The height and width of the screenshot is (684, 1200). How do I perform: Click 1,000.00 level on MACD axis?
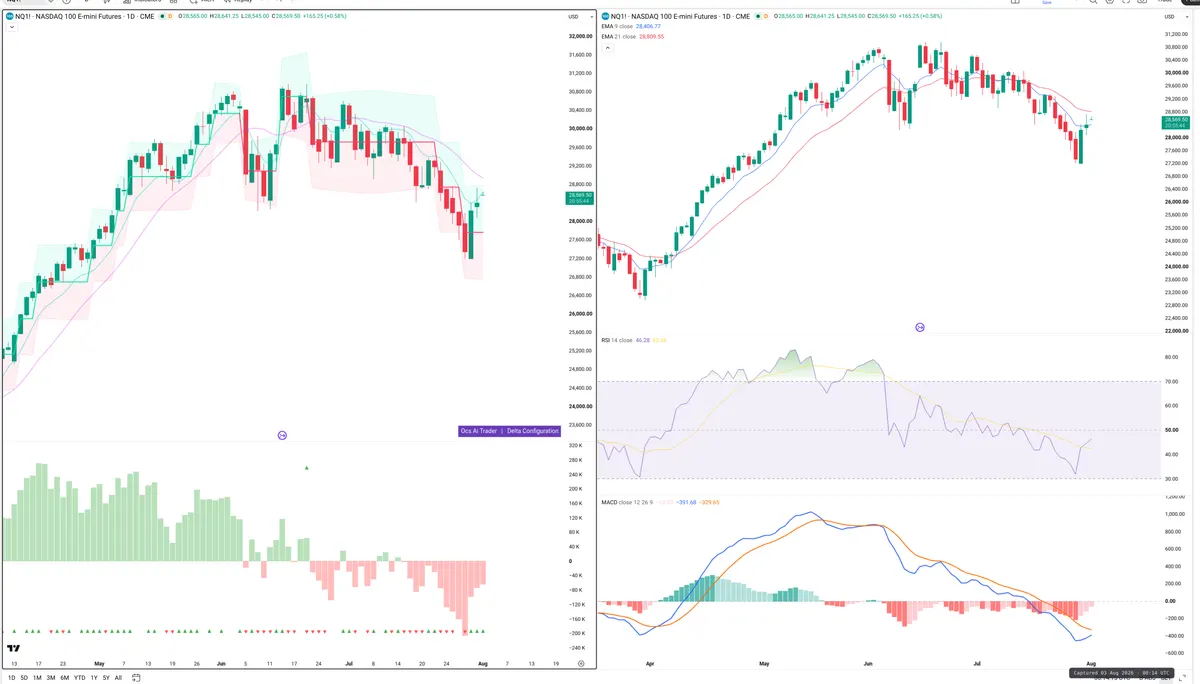[1175, 514]
